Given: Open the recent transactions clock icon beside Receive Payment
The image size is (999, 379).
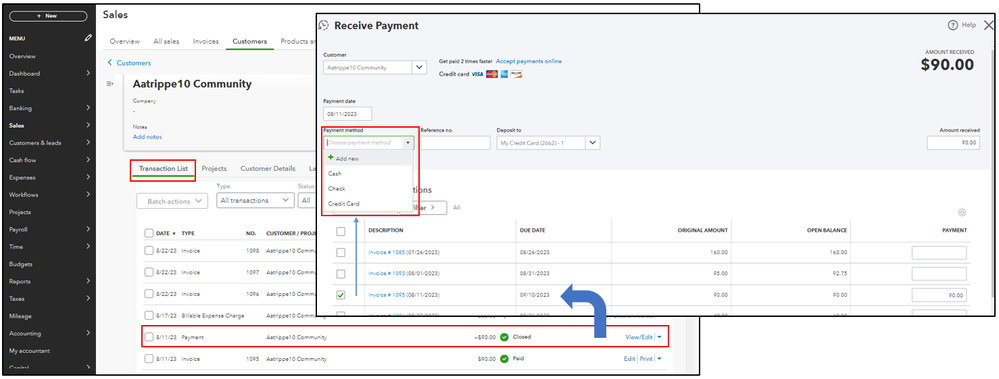Looking at the screenshot, I should (324, 25).
